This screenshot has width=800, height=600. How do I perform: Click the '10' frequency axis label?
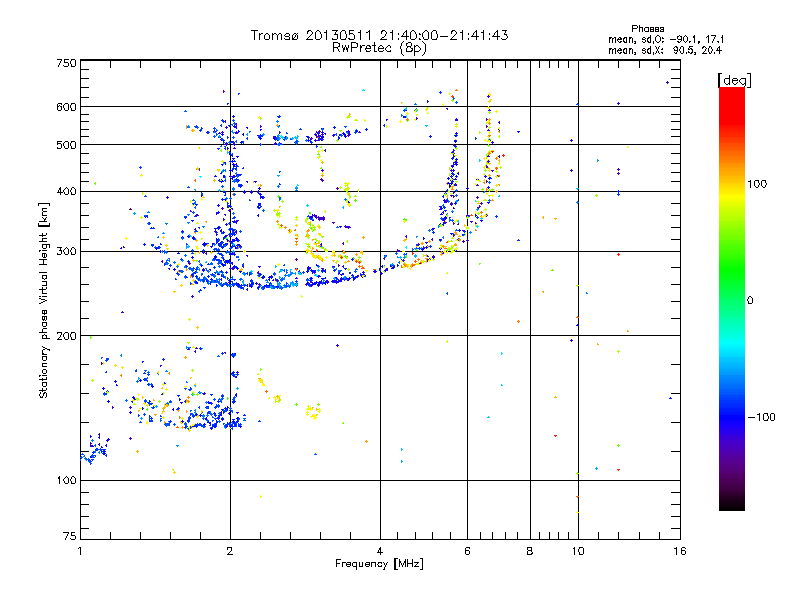[x=578, y=551]
